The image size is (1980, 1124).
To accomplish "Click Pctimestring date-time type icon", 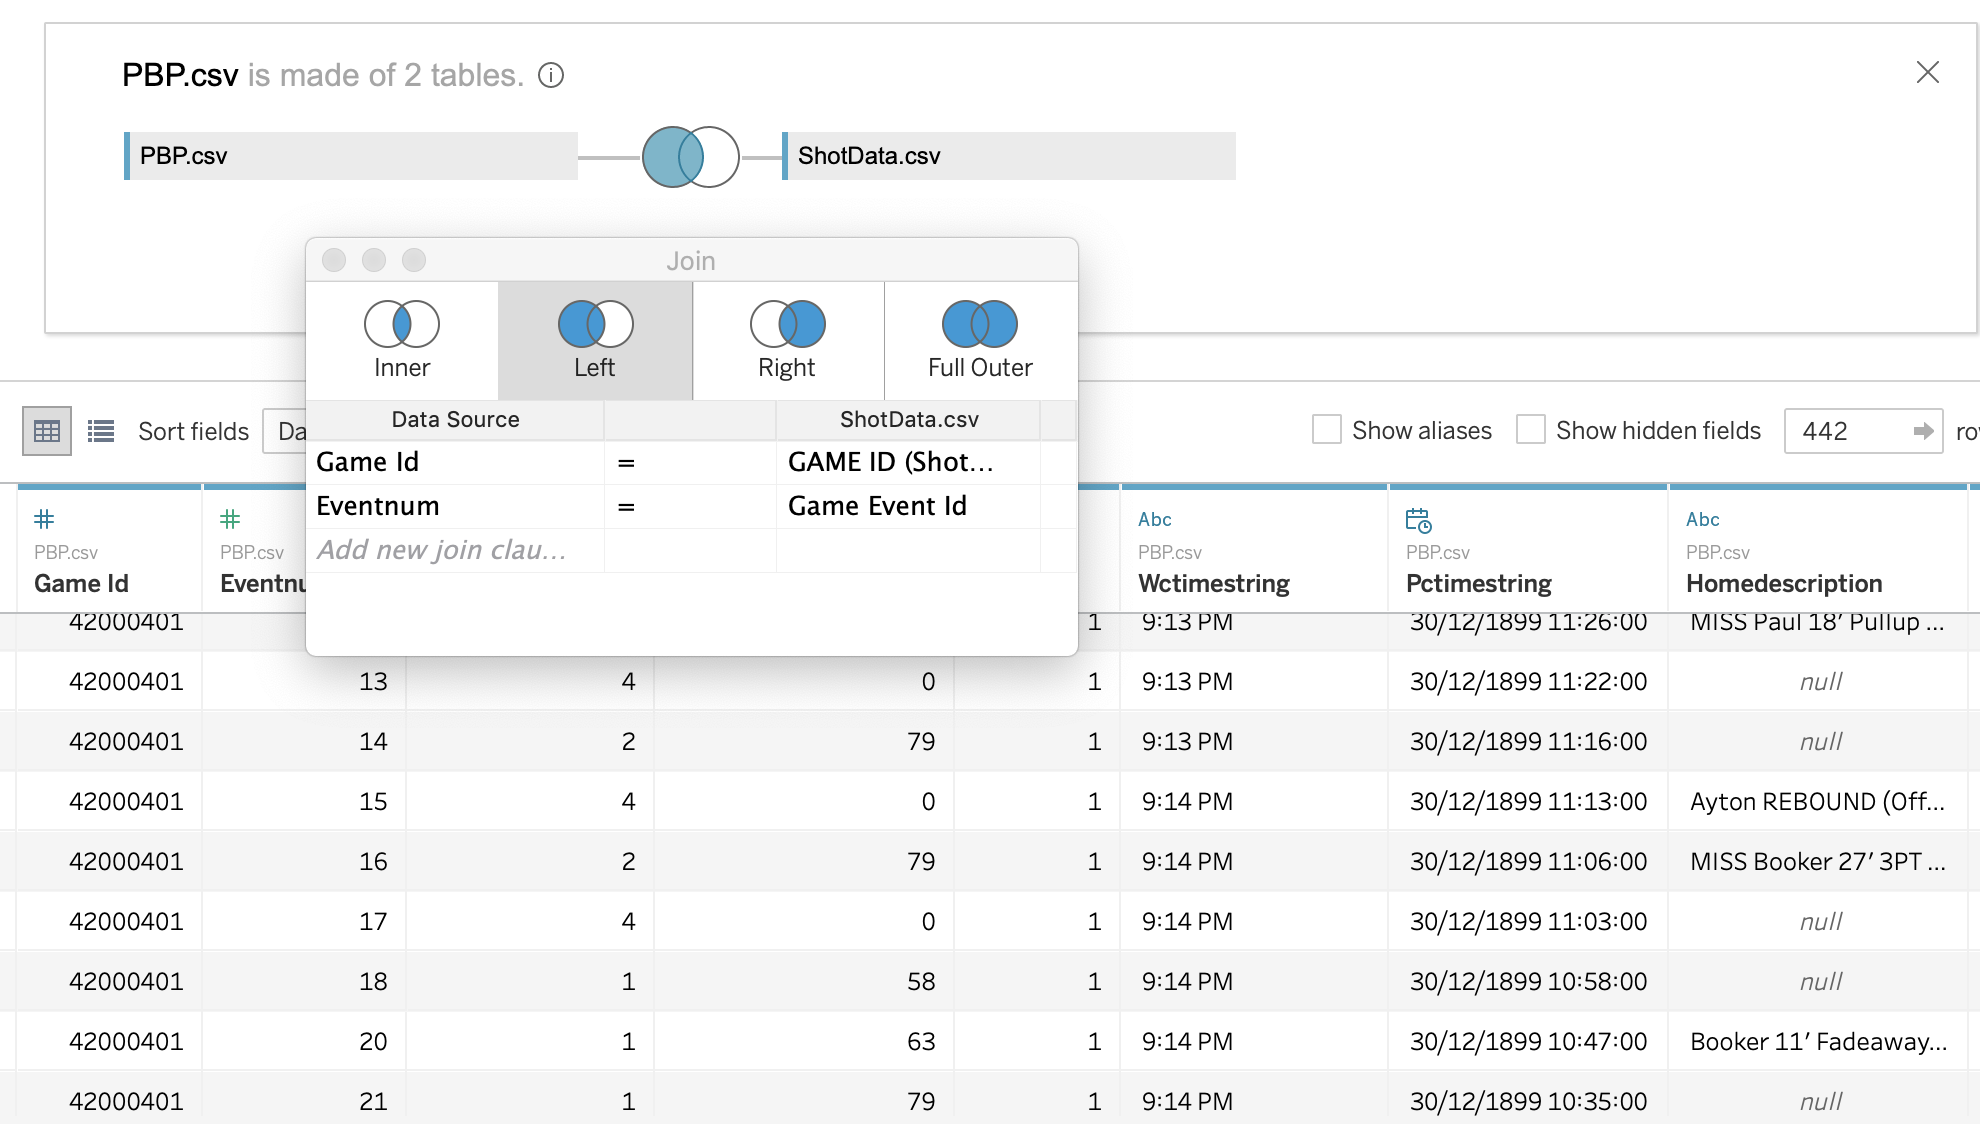I will (x=1418, y=520).
